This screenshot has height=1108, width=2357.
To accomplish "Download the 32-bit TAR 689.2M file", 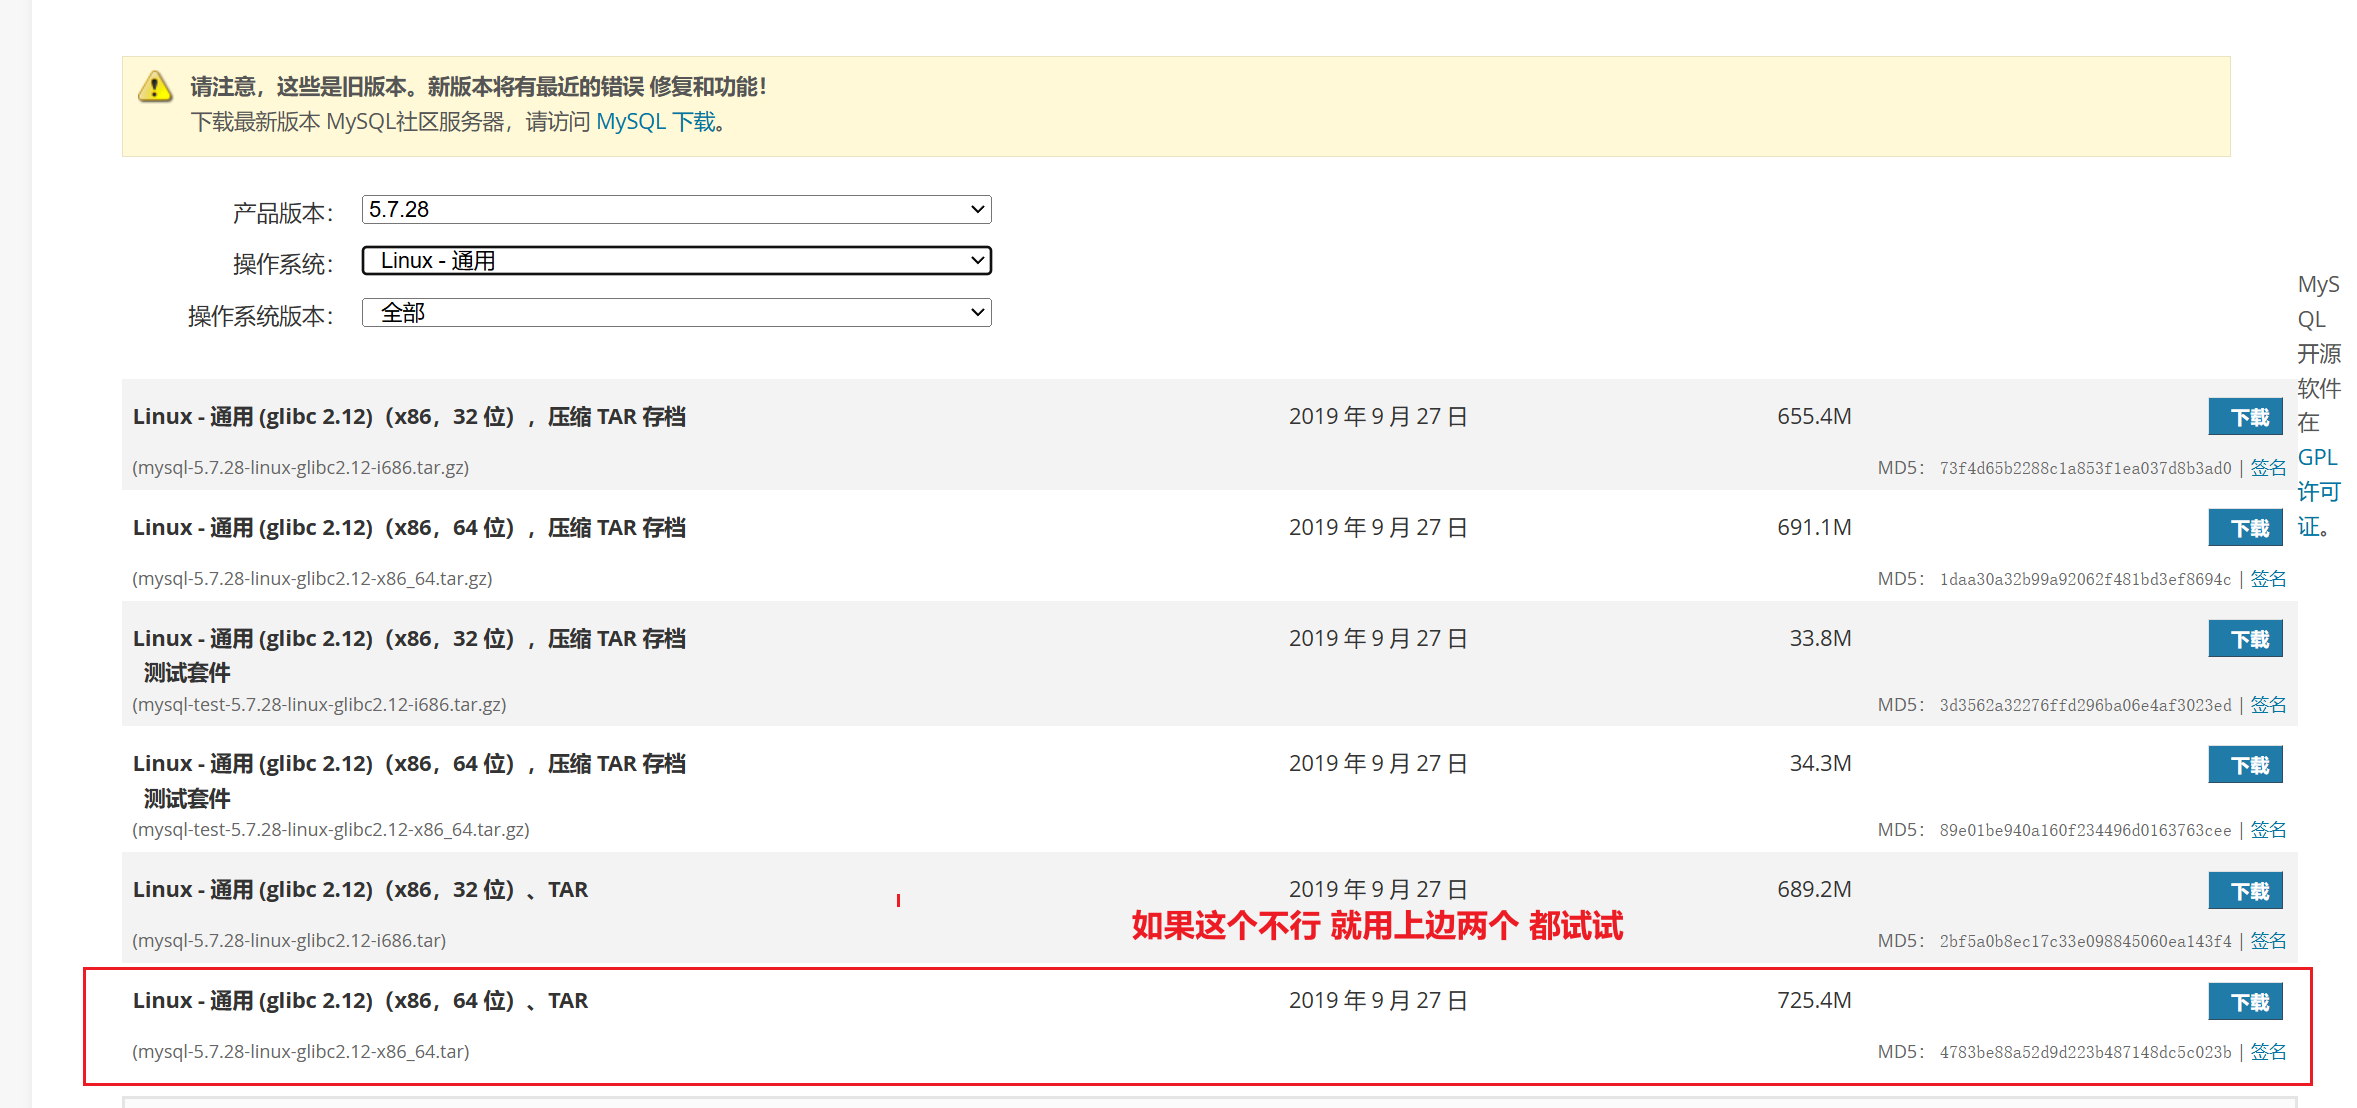I will coord(2244,891).
